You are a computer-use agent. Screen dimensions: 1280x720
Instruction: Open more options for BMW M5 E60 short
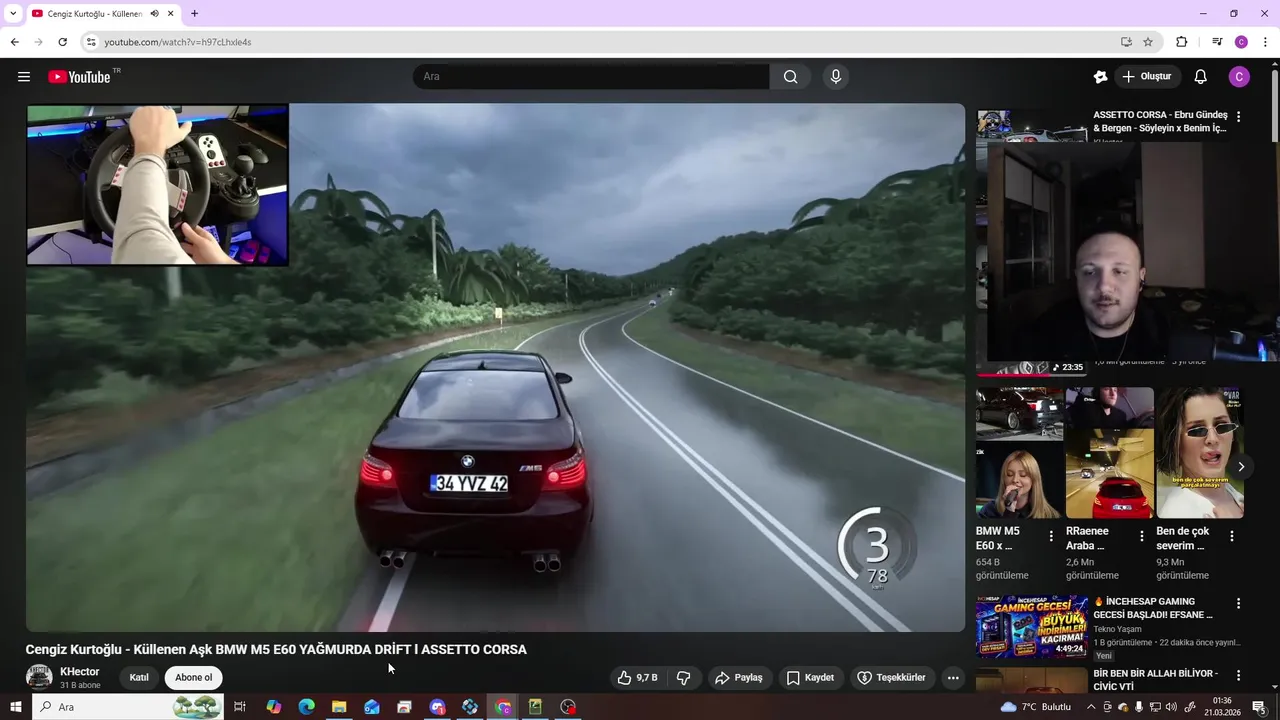1051,536
